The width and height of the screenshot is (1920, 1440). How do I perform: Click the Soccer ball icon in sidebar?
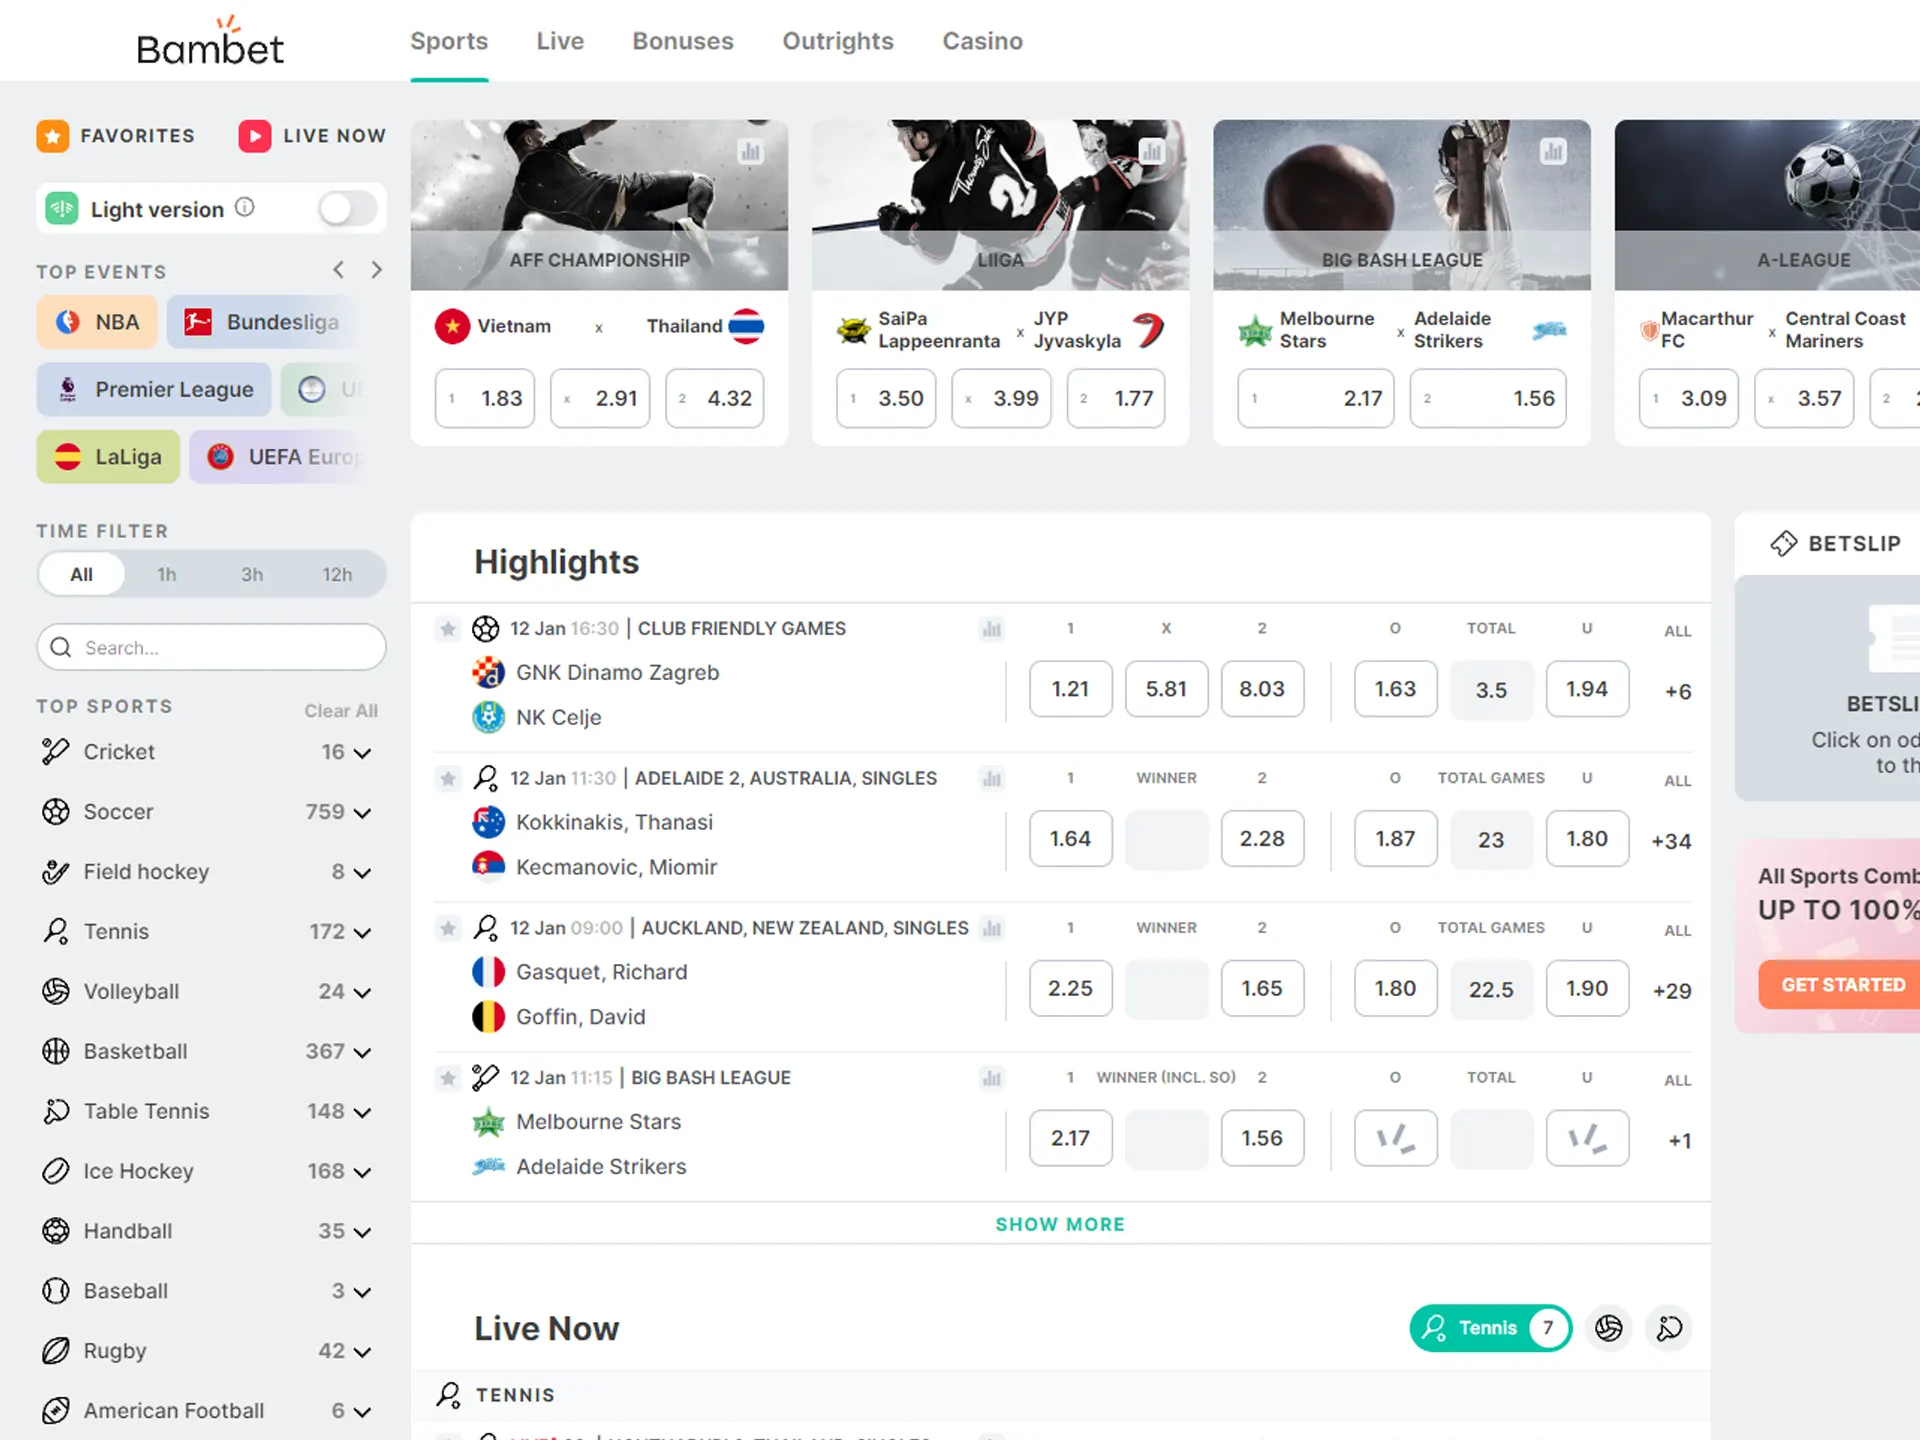[56, 811]
